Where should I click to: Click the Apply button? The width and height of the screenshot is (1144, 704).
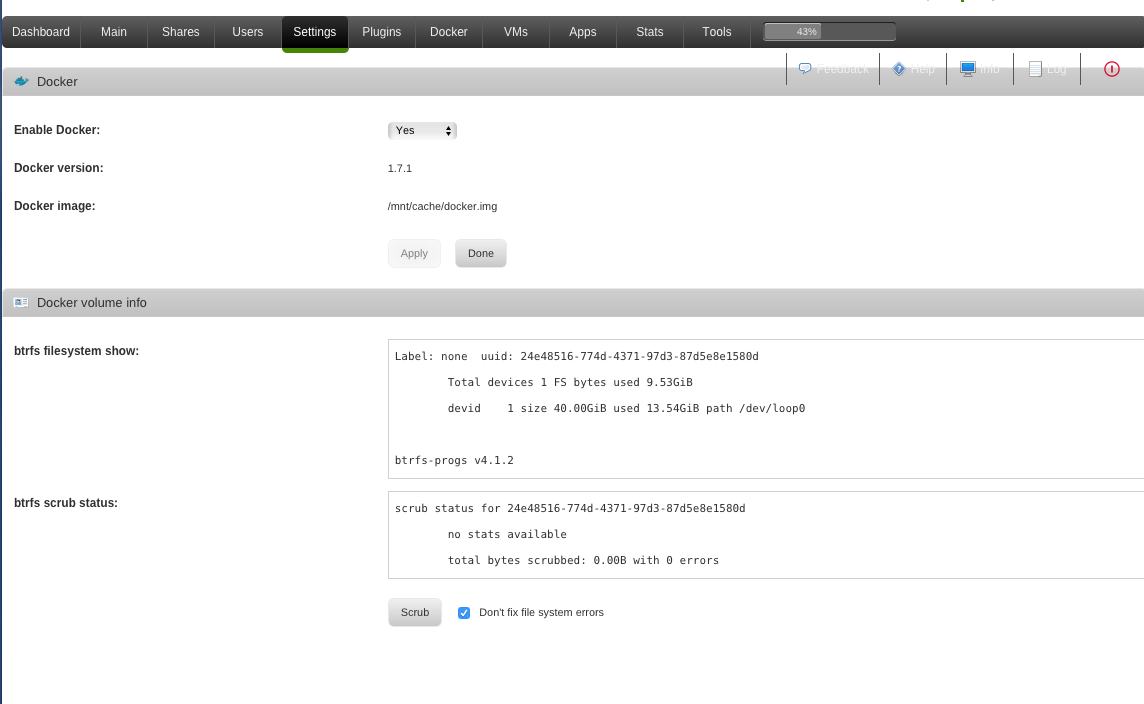pyautogui.click(x=414, y=253)
